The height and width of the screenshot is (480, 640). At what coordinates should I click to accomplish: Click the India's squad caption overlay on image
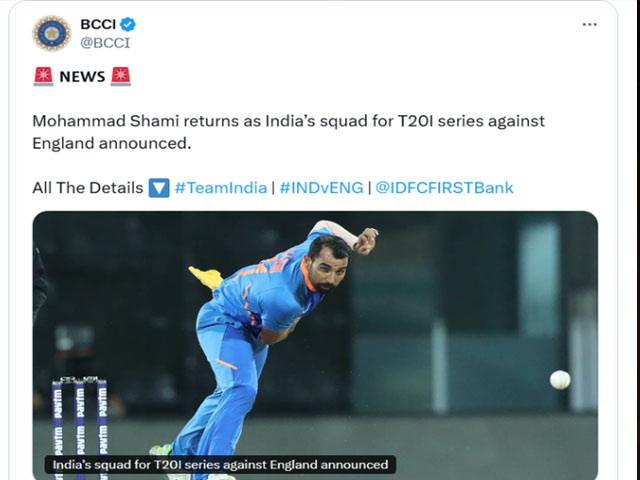(220, 464)
